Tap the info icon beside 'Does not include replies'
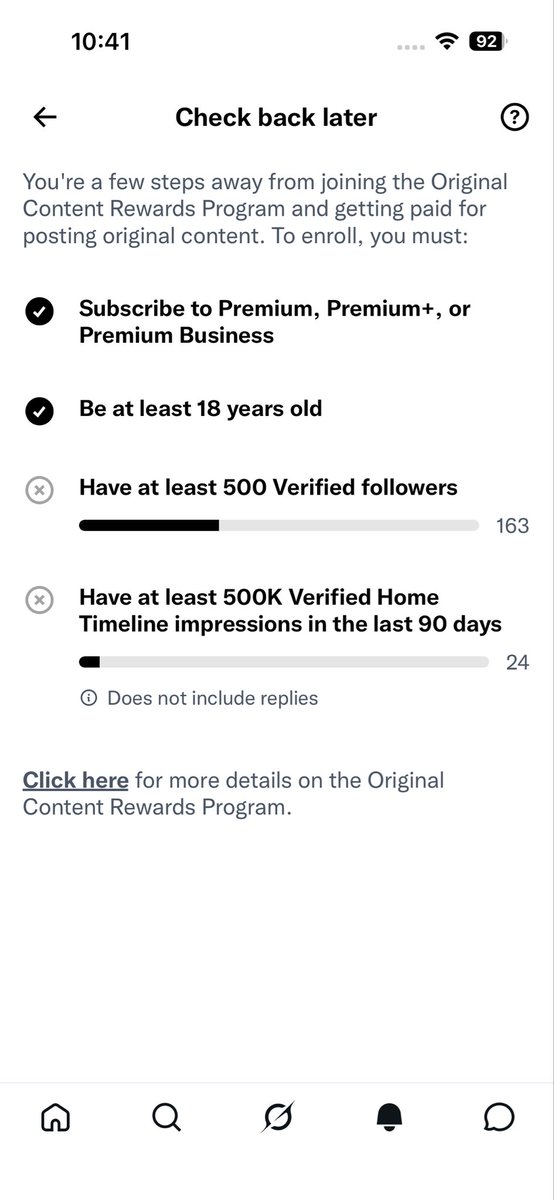Viewport: 554px width, 1200px height. click(x=88, y=698)
